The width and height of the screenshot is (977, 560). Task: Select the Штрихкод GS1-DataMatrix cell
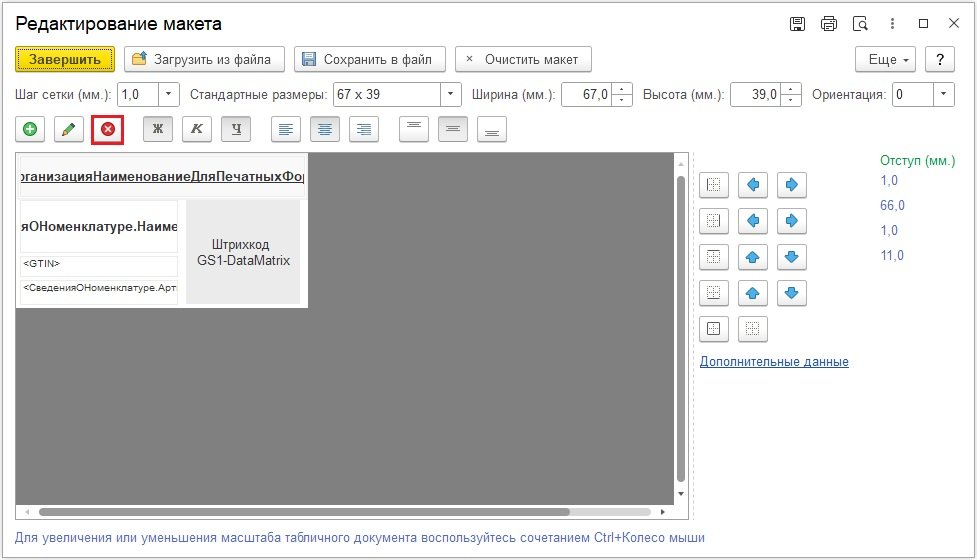click(x=243, y=252)
